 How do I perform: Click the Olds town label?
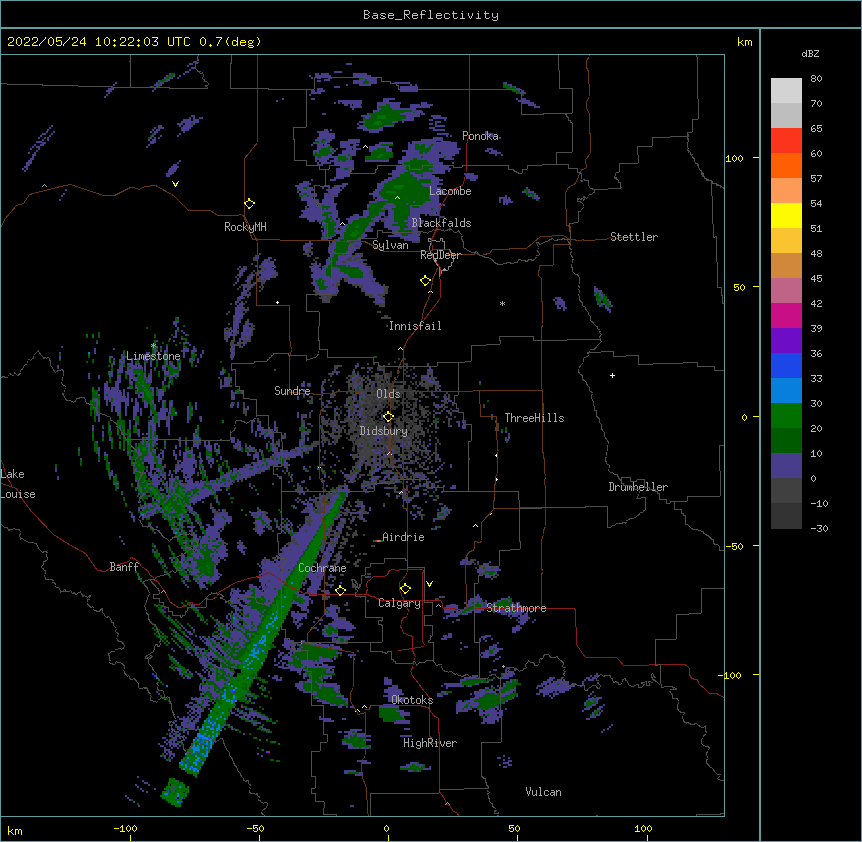(x=388, y=394)
